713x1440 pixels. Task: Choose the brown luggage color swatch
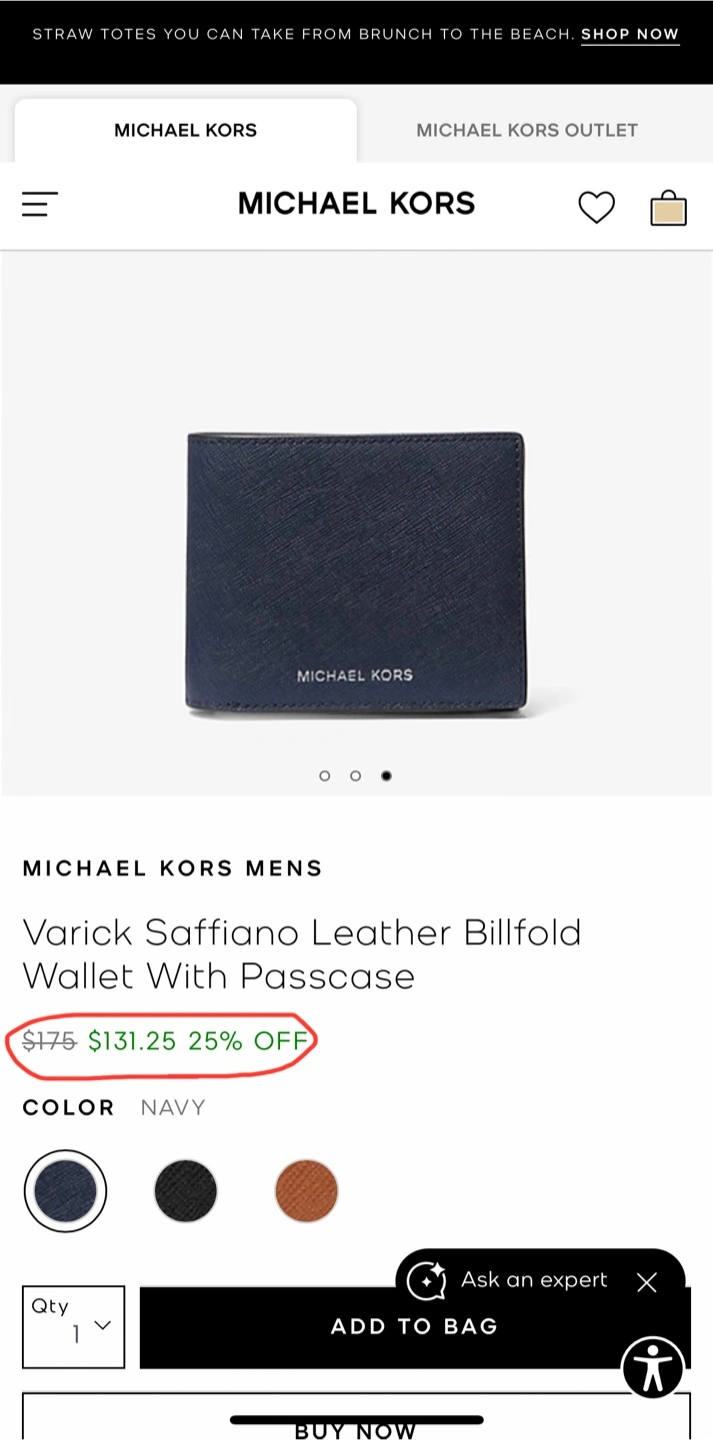point(307,1191)
